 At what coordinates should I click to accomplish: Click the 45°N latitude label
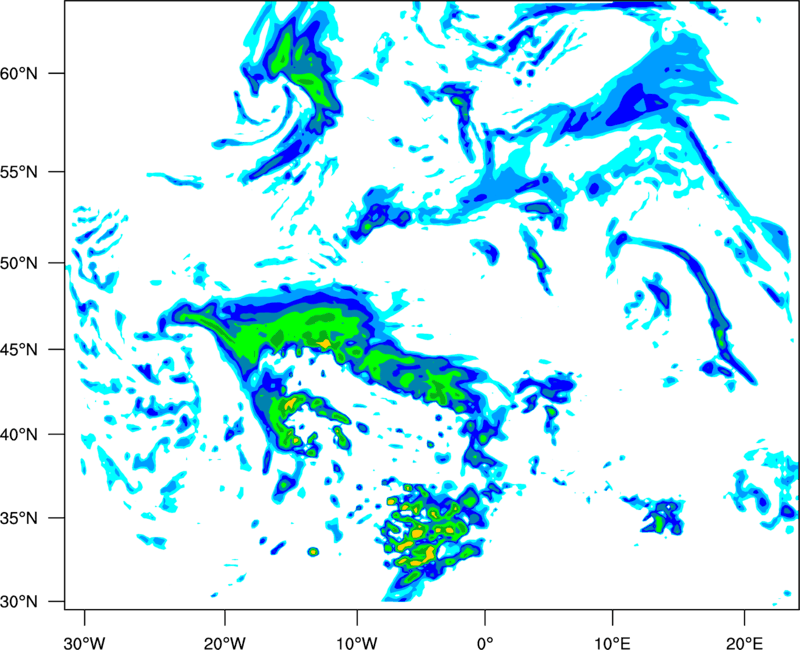tap(18, 349)
